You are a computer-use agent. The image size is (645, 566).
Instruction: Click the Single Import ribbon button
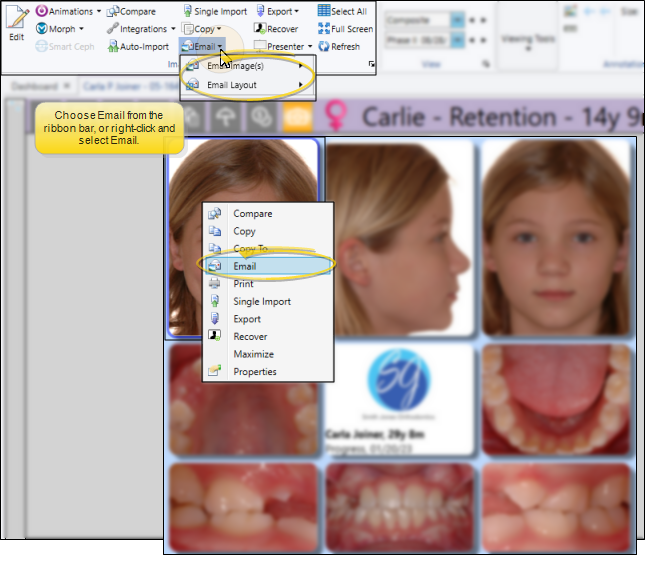pyautogui.click(x=213, y=12)
